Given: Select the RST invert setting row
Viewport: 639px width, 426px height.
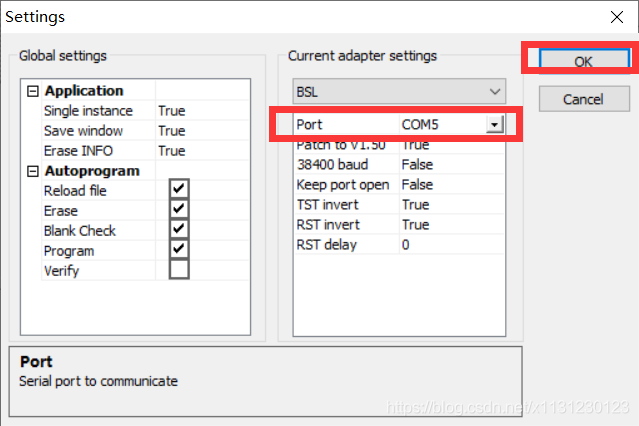Looking at the screenshot, I should point(345,224).
